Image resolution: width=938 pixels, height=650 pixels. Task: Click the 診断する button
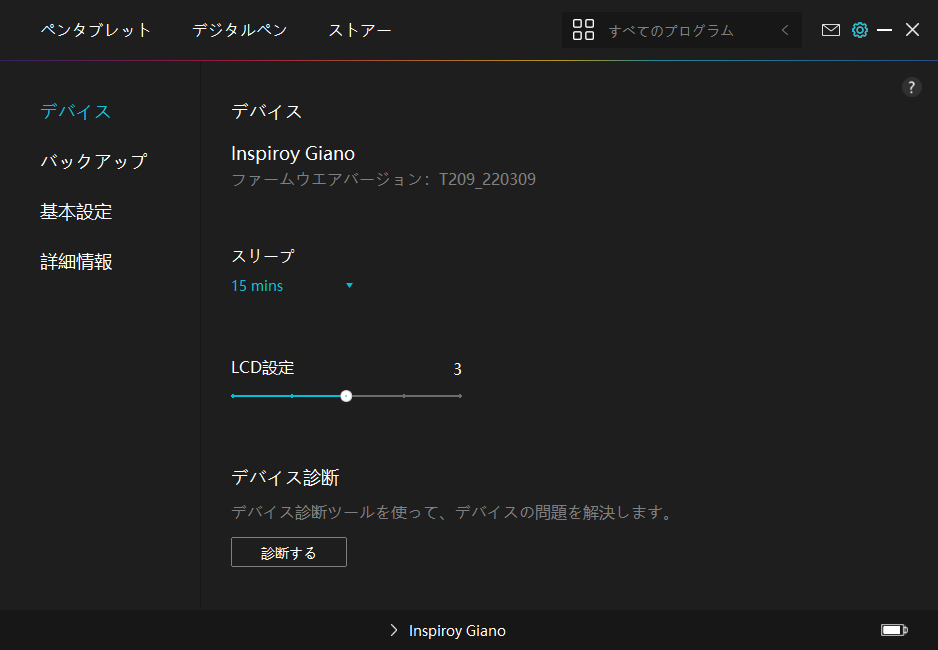(288, 552)
